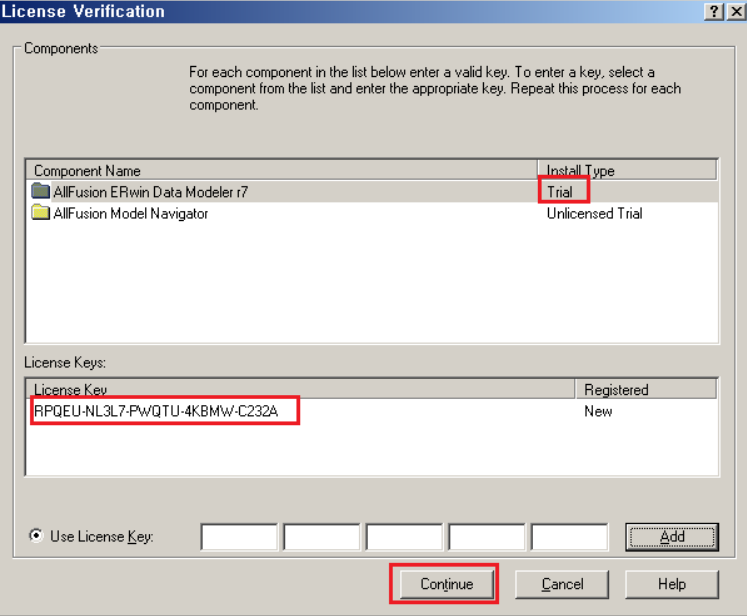Click the third license key input box
This screenshot has height=616, width=747.
pyautogui.click(x=404, y=537)
